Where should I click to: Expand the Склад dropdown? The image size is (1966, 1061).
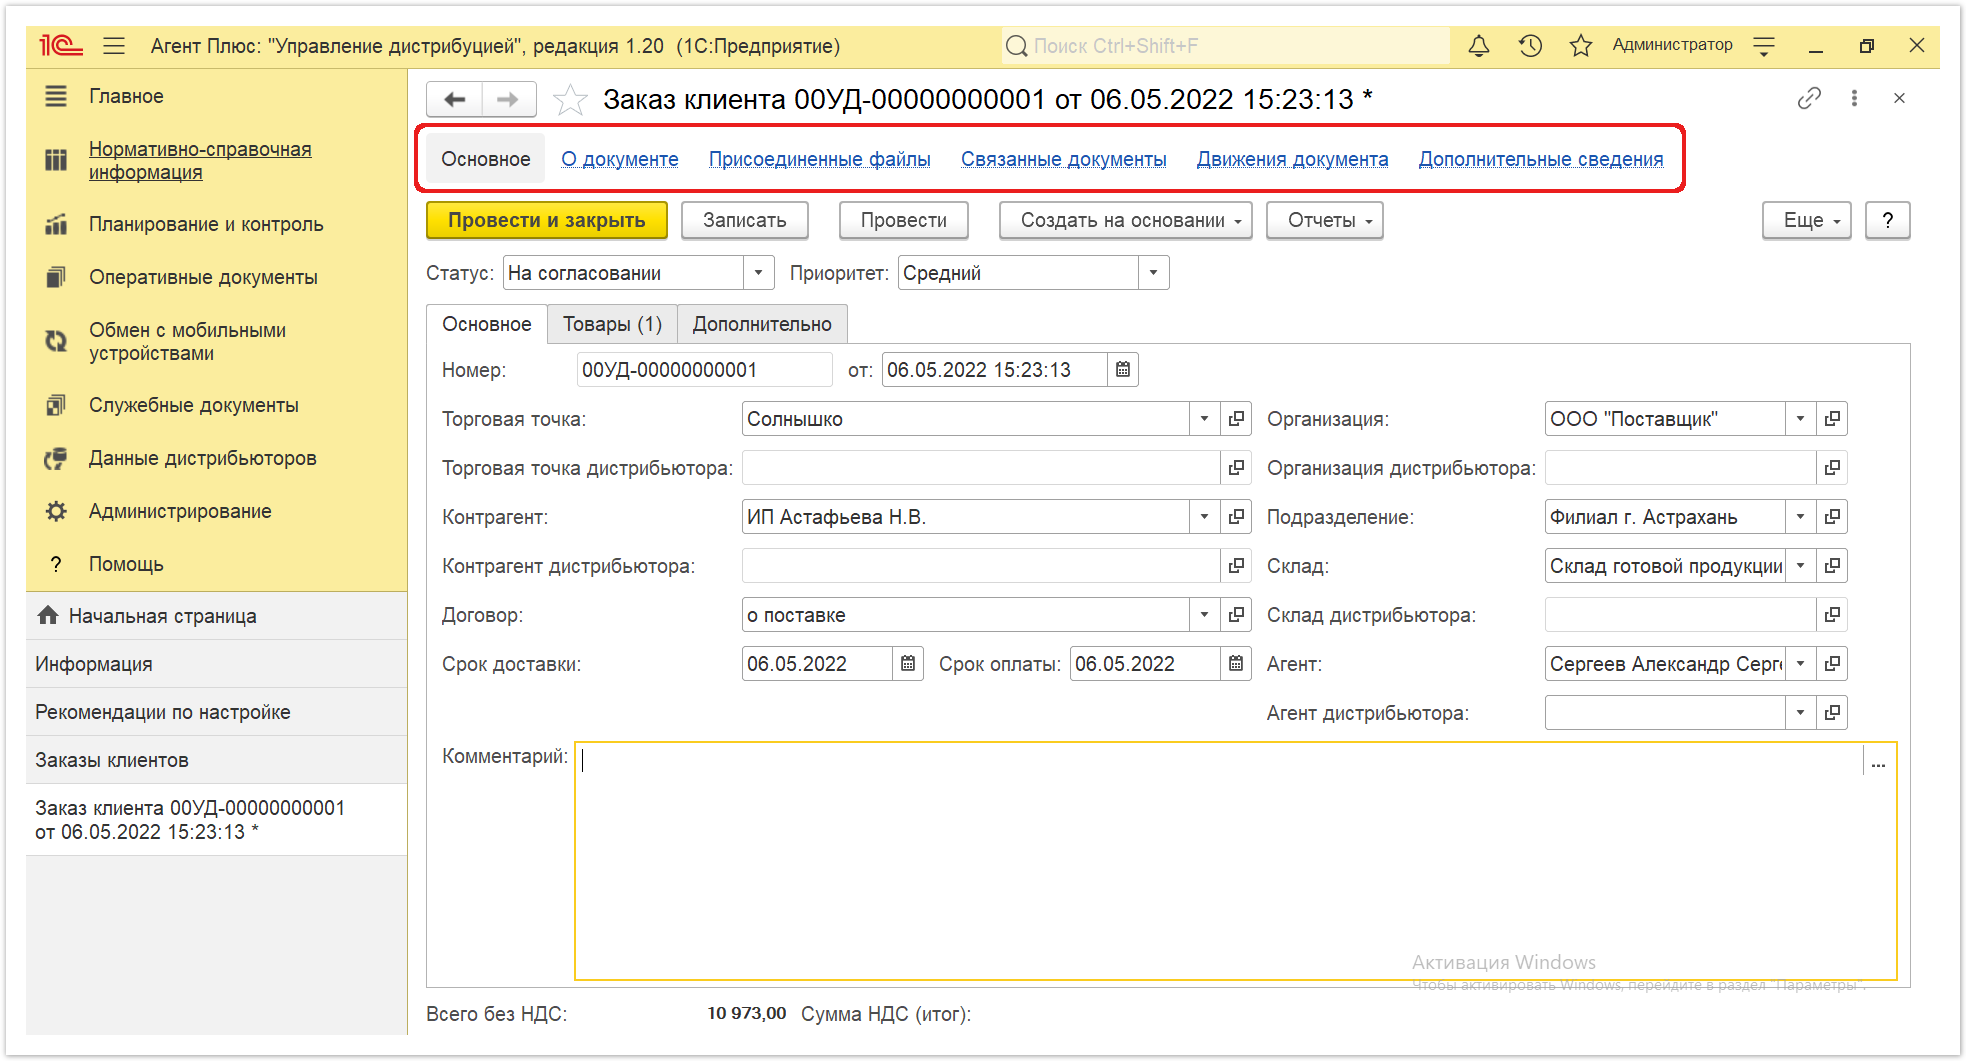coord(1800,566)
